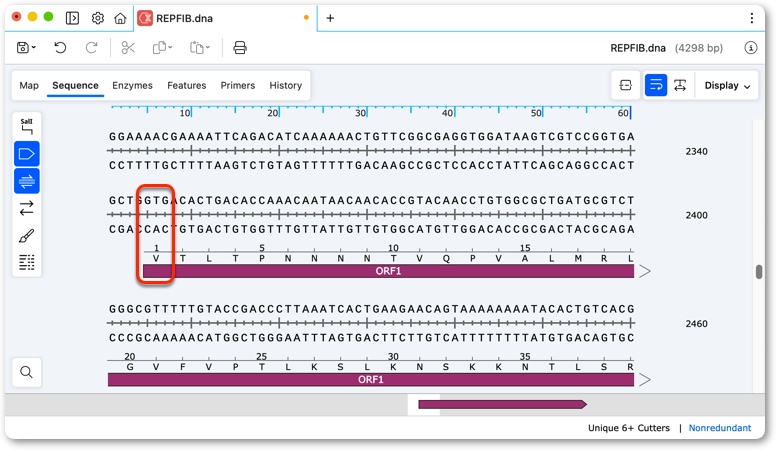This screenshot has width=776, height=450.
Task: Click the ORF1 feature bar at row 2400
Action: 388,271
